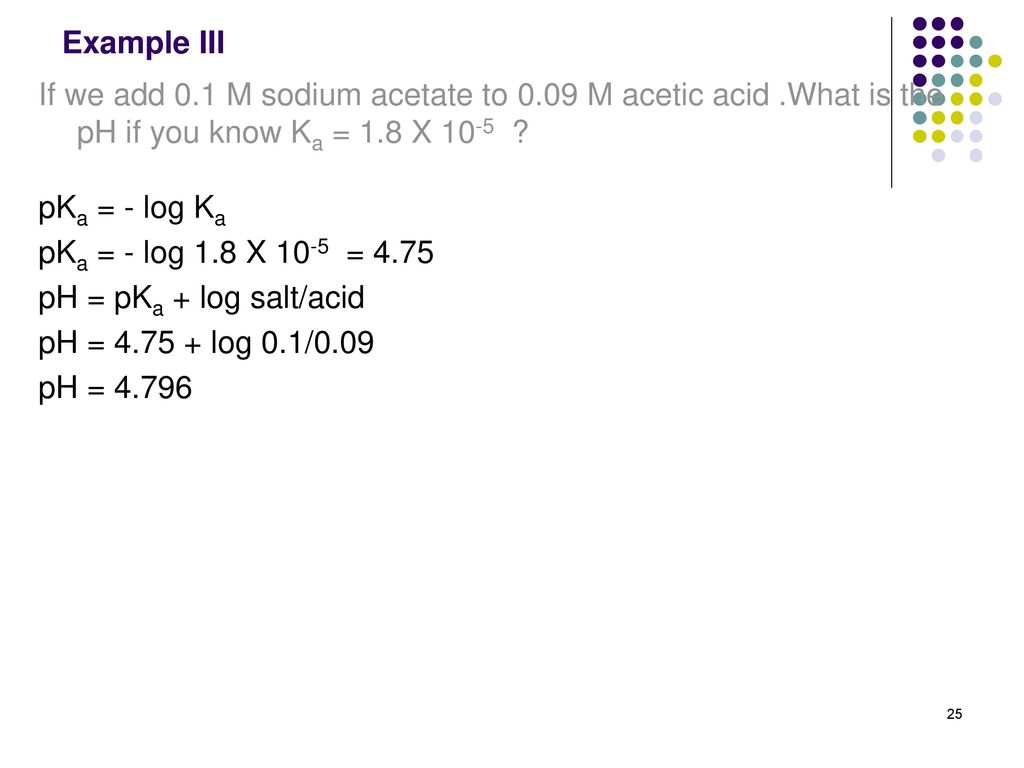Click the vertical divider line beside dots
The height and width of the screenshot is (768, 1024).
pos(891,103)
